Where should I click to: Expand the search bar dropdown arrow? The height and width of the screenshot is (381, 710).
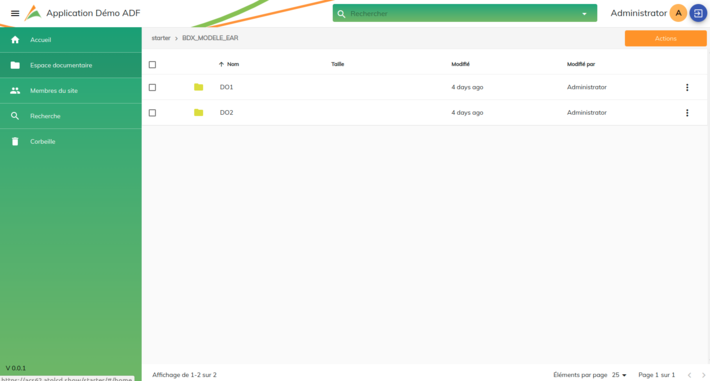pyautogui.click(x=584, y=14)
